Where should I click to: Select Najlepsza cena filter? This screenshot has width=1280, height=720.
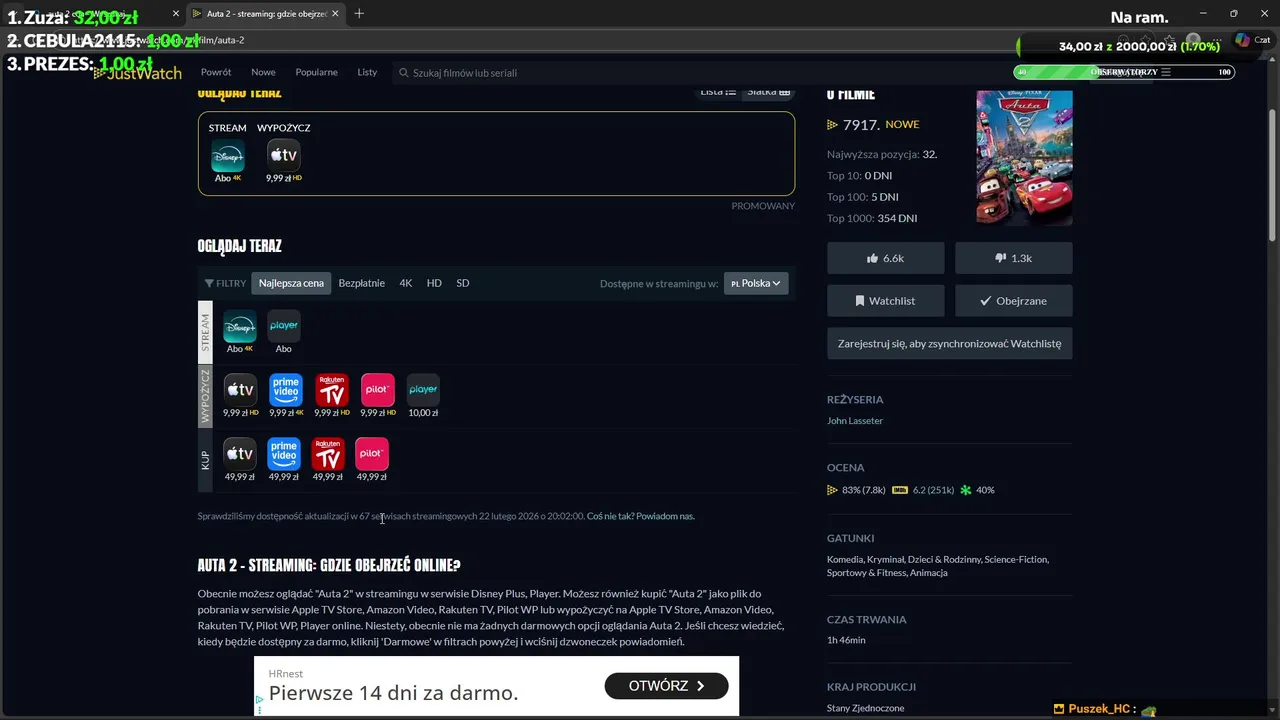291,283
